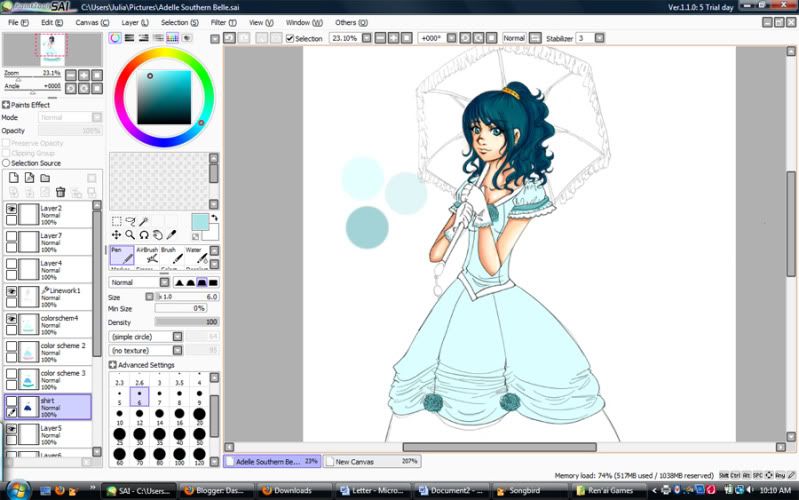Toggle the Selection checkbox in canvas toolbar
Image resolution: width=799 pixels, height=500 pixels.
290,39
